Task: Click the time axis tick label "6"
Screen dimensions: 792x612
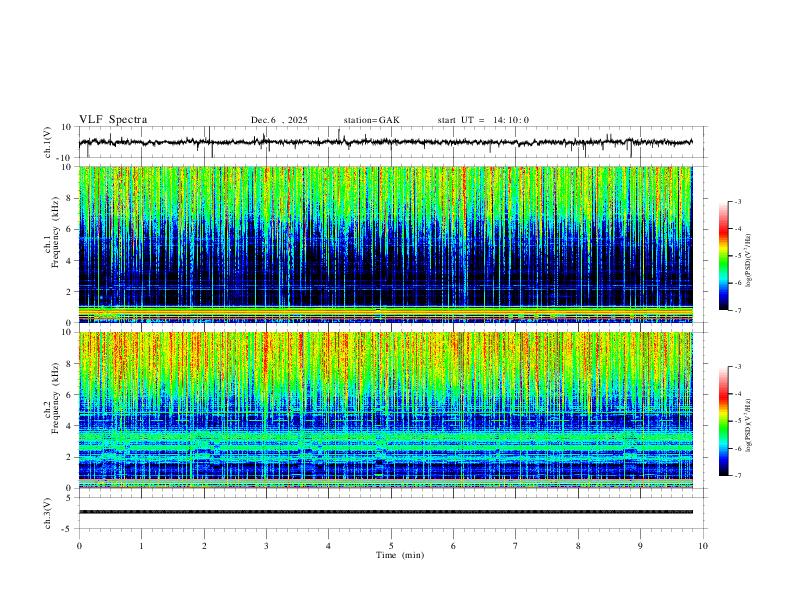Action: pyautogui.click(x=453, y=546)
